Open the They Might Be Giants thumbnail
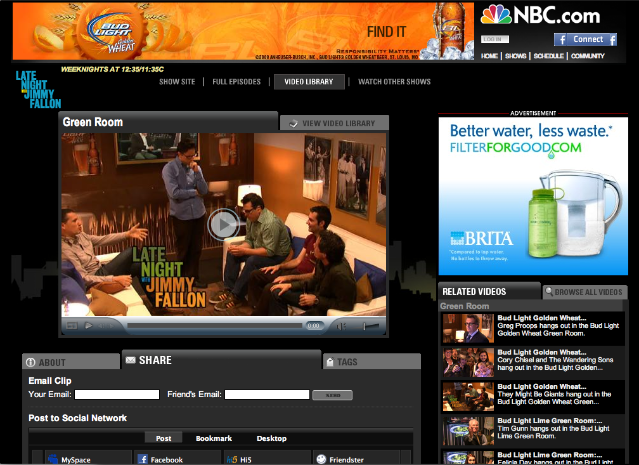 pos(468,397)
